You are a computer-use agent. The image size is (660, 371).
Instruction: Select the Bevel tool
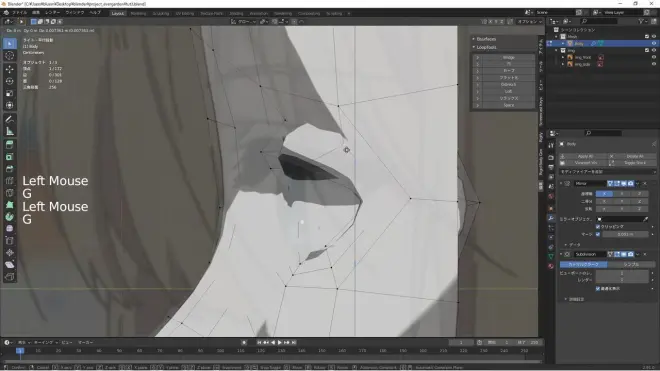pyautogui.click(x=10, y=169)
